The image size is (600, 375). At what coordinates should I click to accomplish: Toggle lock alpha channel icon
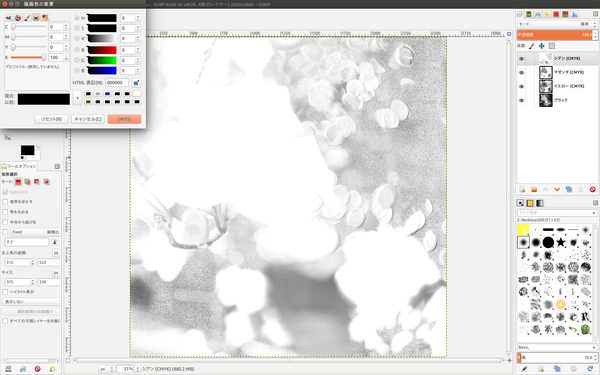click(x=551, y=46)
